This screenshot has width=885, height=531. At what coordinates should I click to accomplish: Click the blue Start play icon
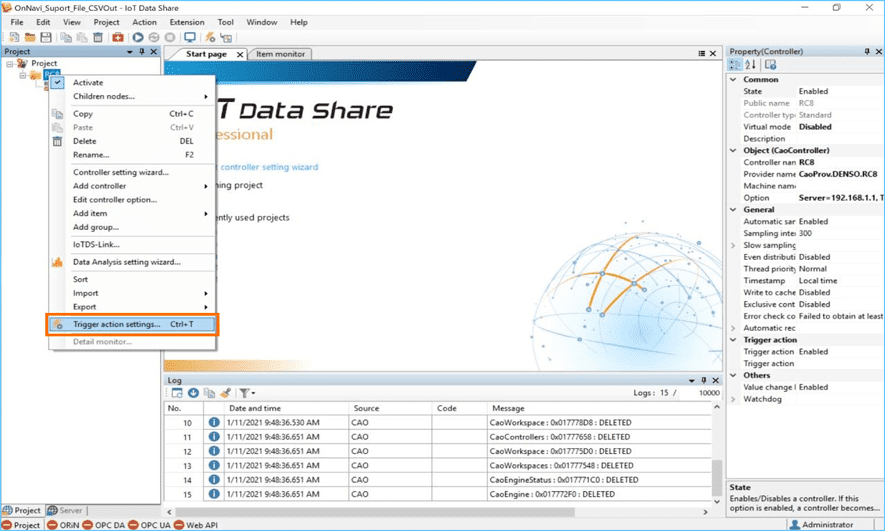tap(138, 37)
